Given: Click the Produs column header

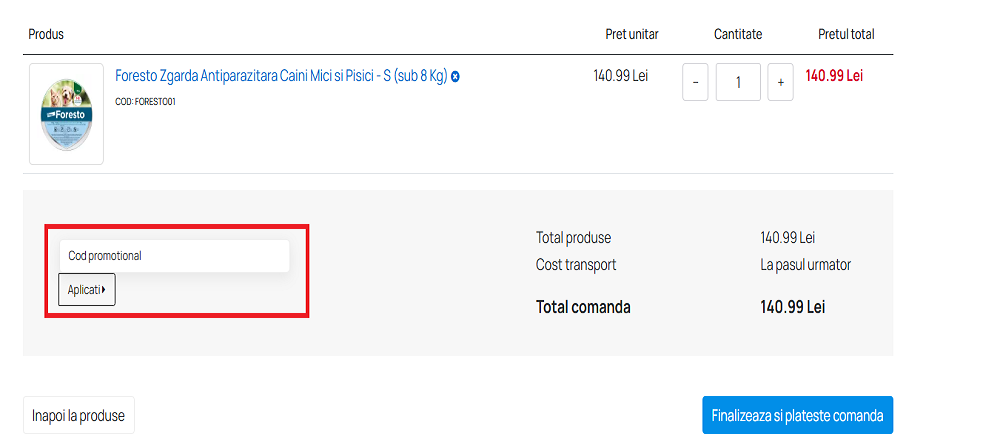Looking at the screenshot, I should 46,34.
